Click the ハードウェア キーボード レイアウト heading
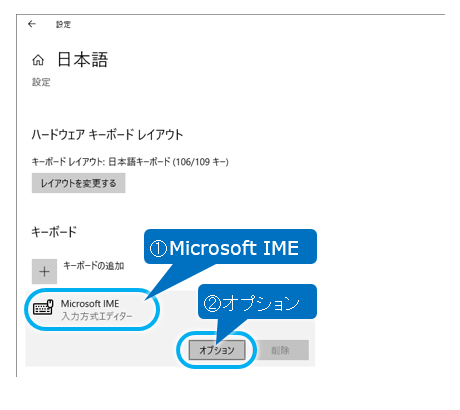Image resolution: width=460 pixels, height=410 pixels. pos(107,135)
